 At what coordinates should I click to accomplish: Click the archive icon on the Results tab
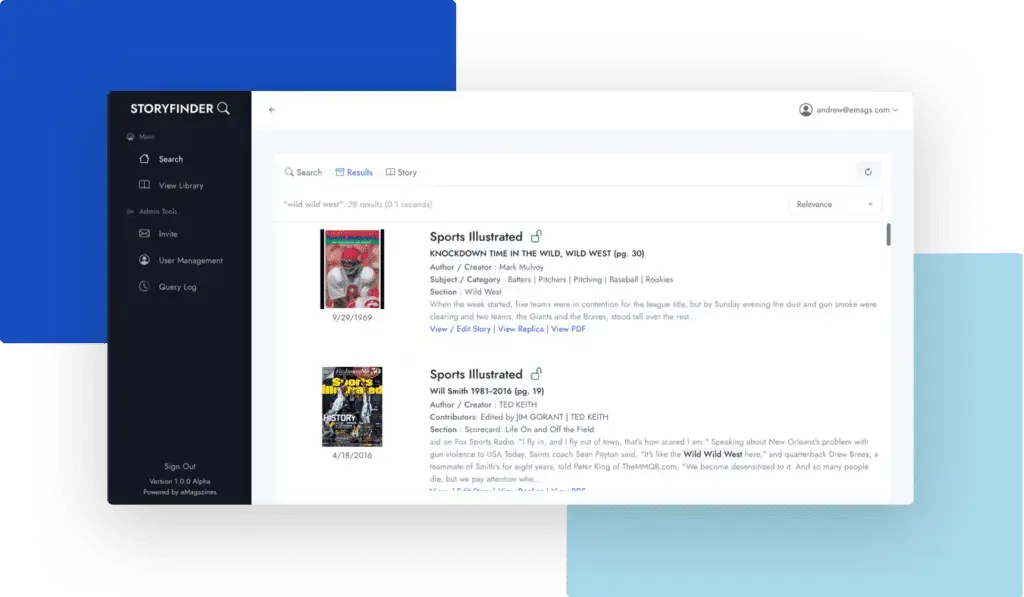tap(340, 172)
